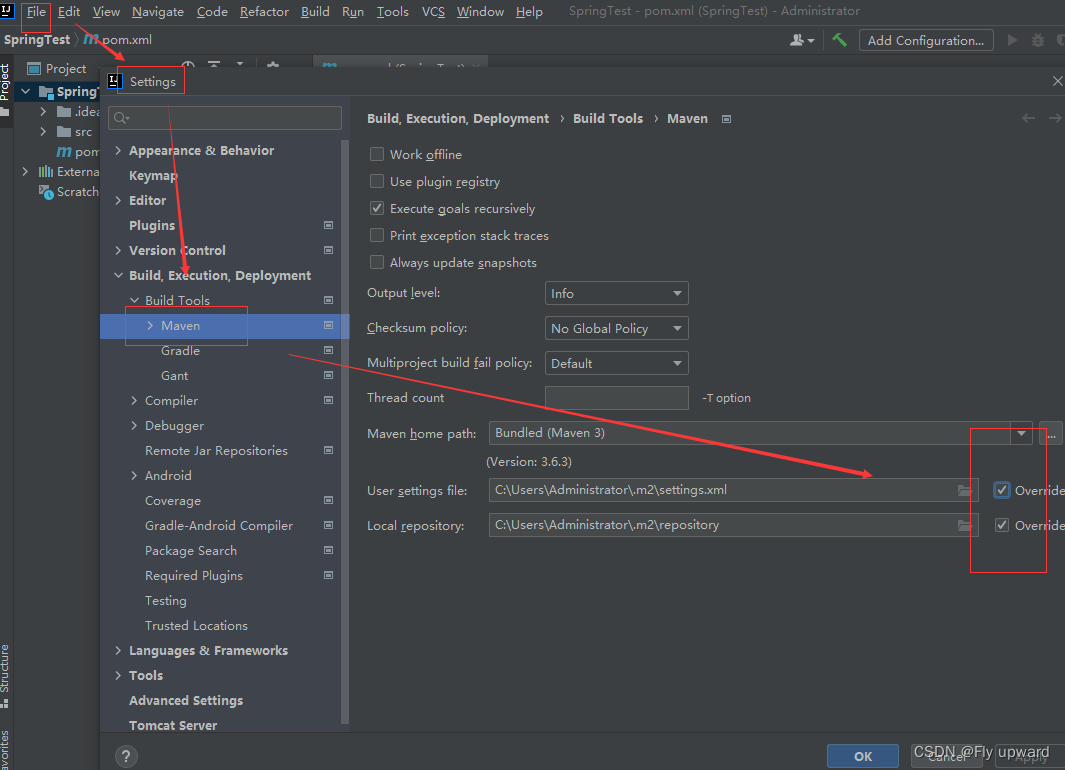Uncheck Execute goals recursively

pos(376,208)
